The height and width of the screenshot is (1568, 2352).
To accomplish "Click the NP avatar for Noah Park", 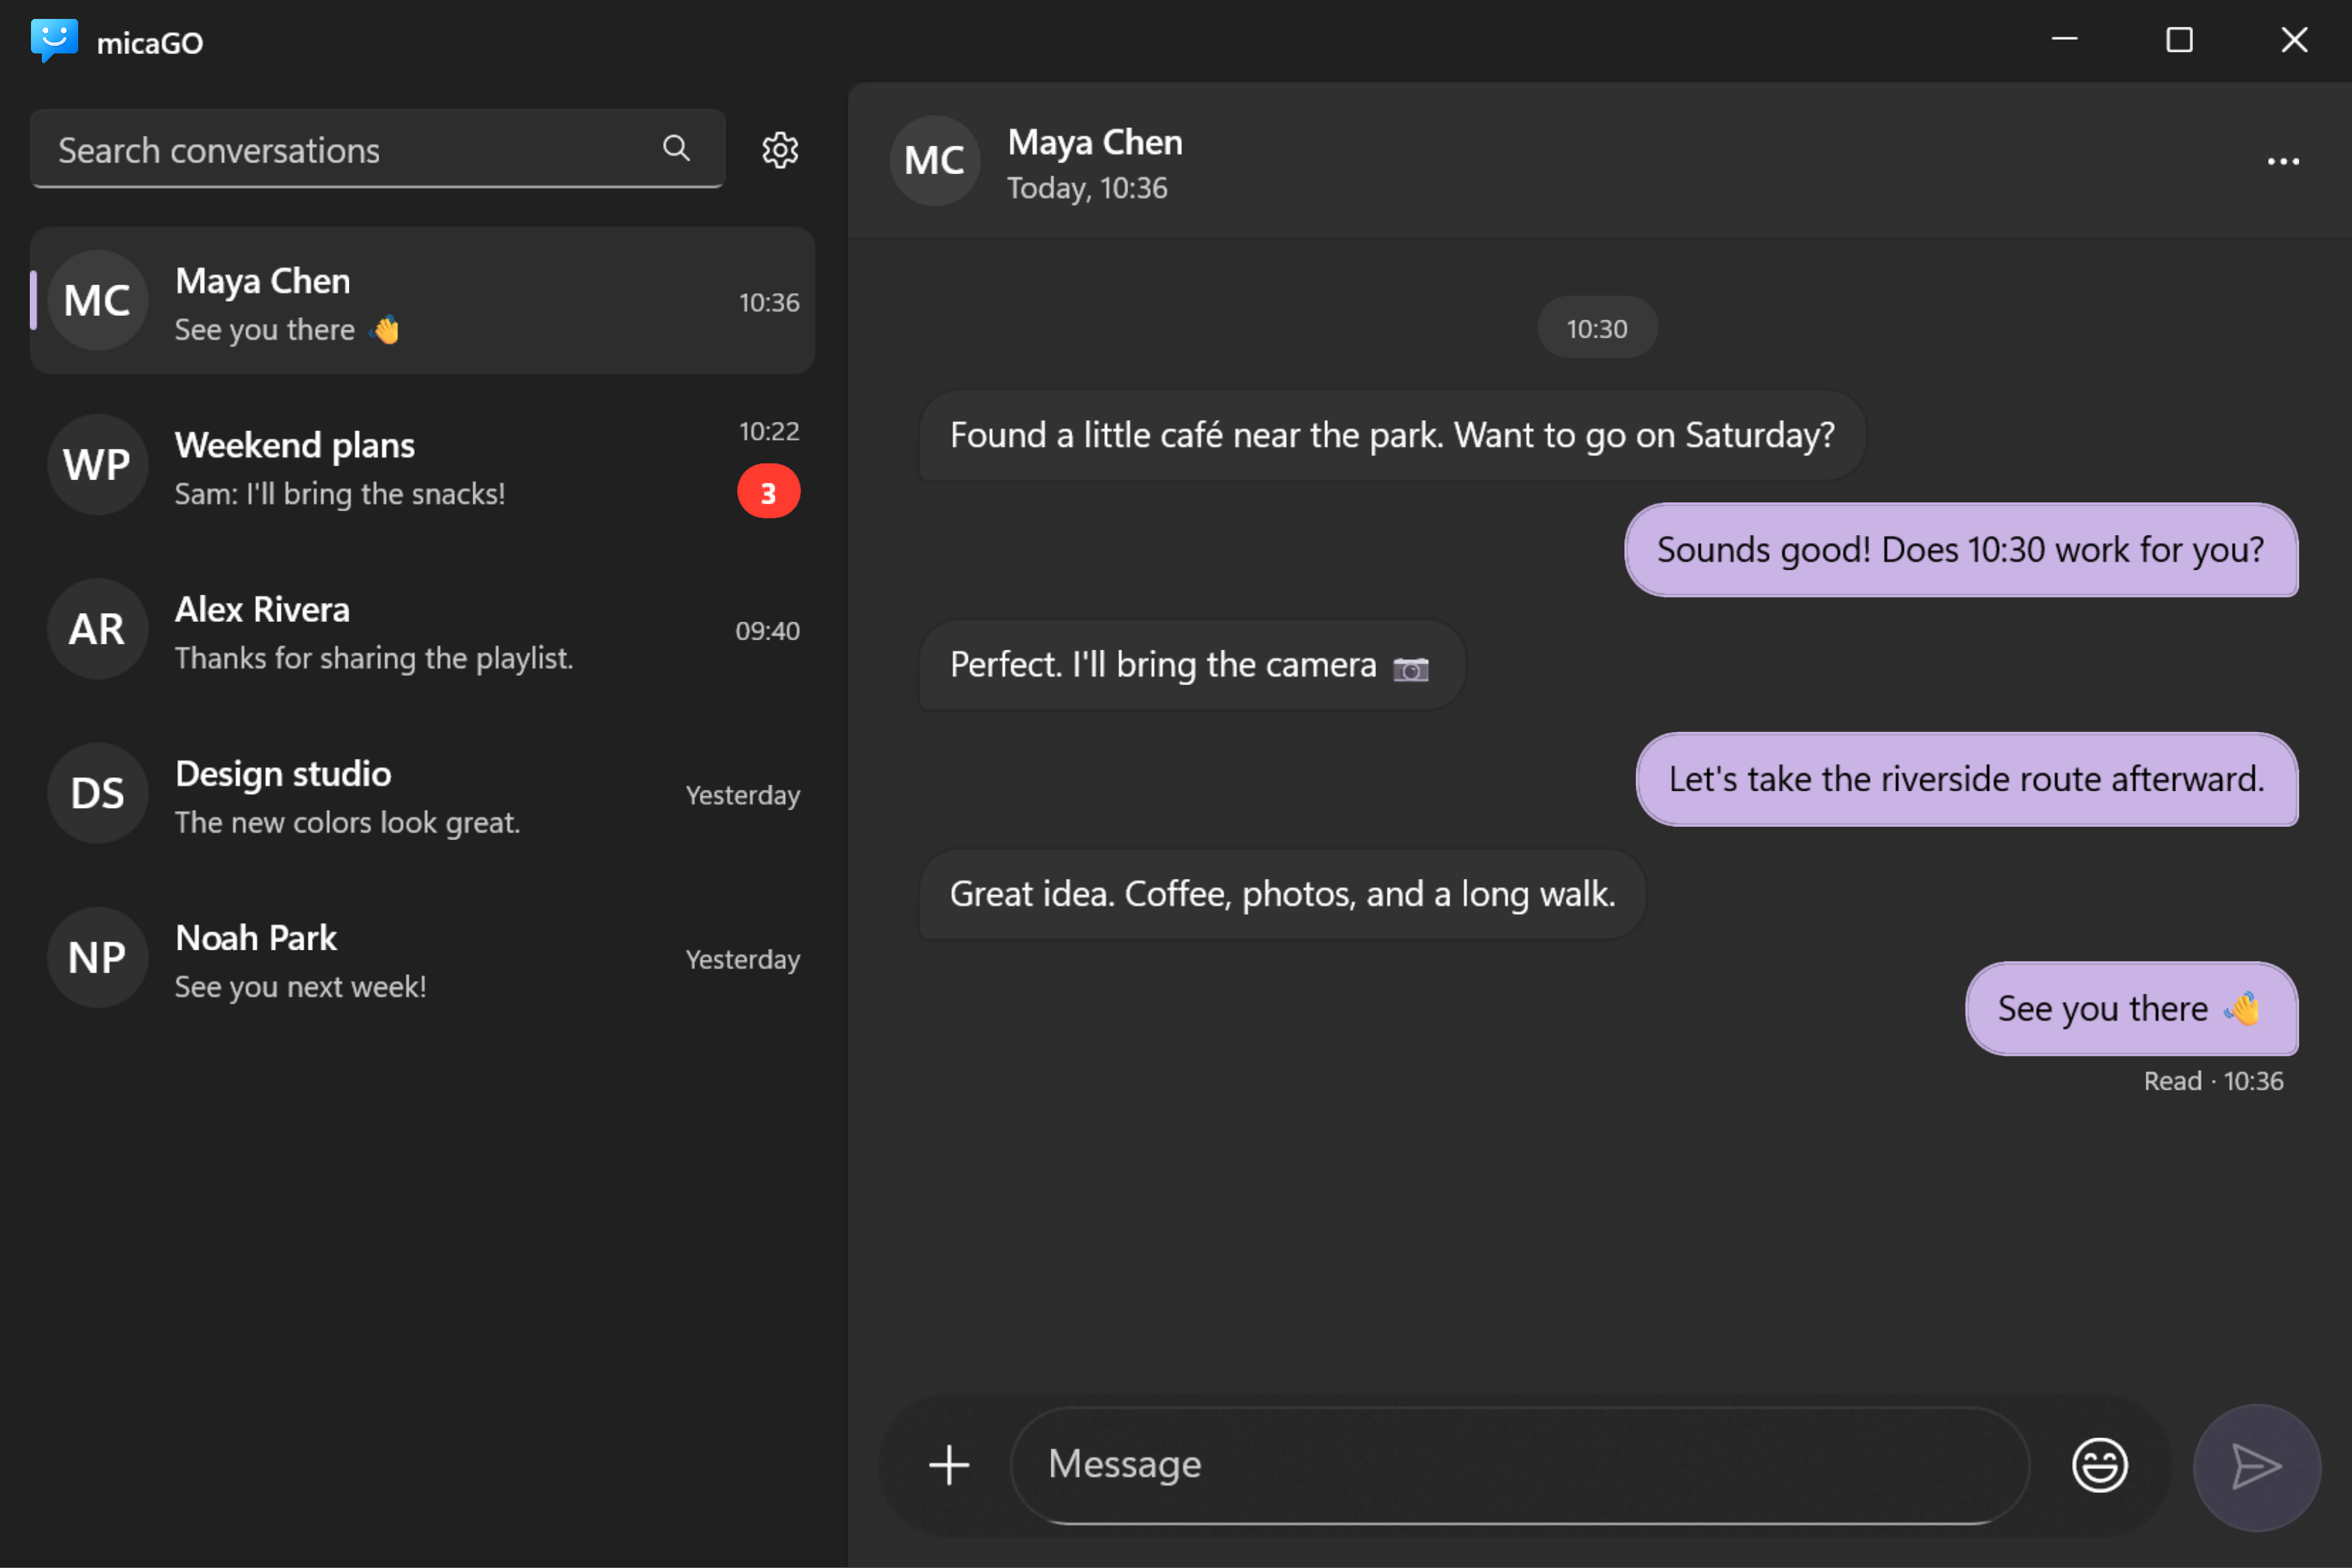I will pyautogui.click(x=98, y=957).
